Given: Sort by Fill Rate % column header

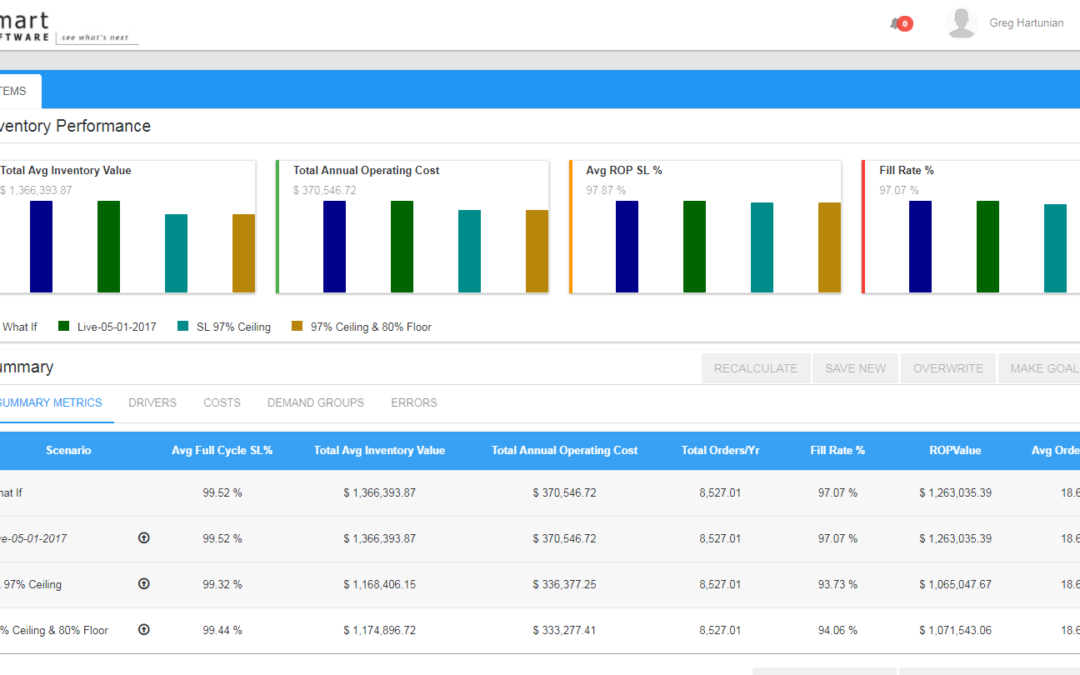Looking at the screenshot, I should coord(837,451).
